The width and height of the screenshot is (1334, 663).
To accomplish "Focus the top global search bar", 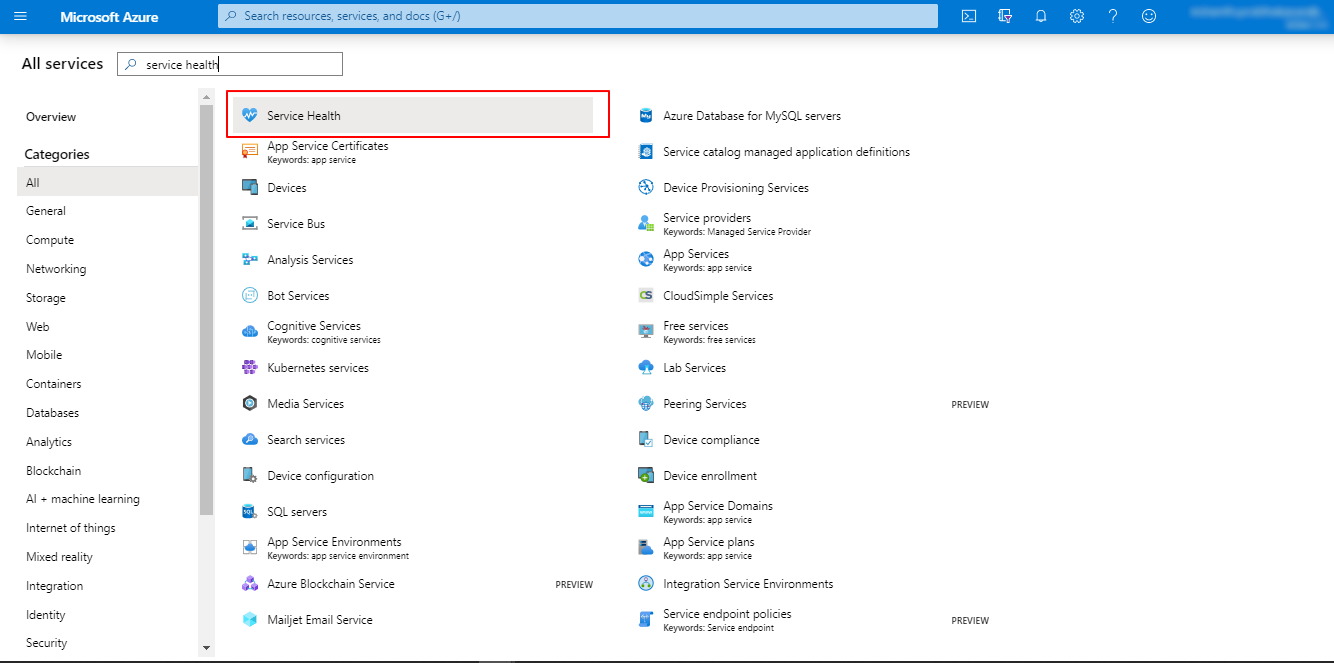I will pos(578,16).
